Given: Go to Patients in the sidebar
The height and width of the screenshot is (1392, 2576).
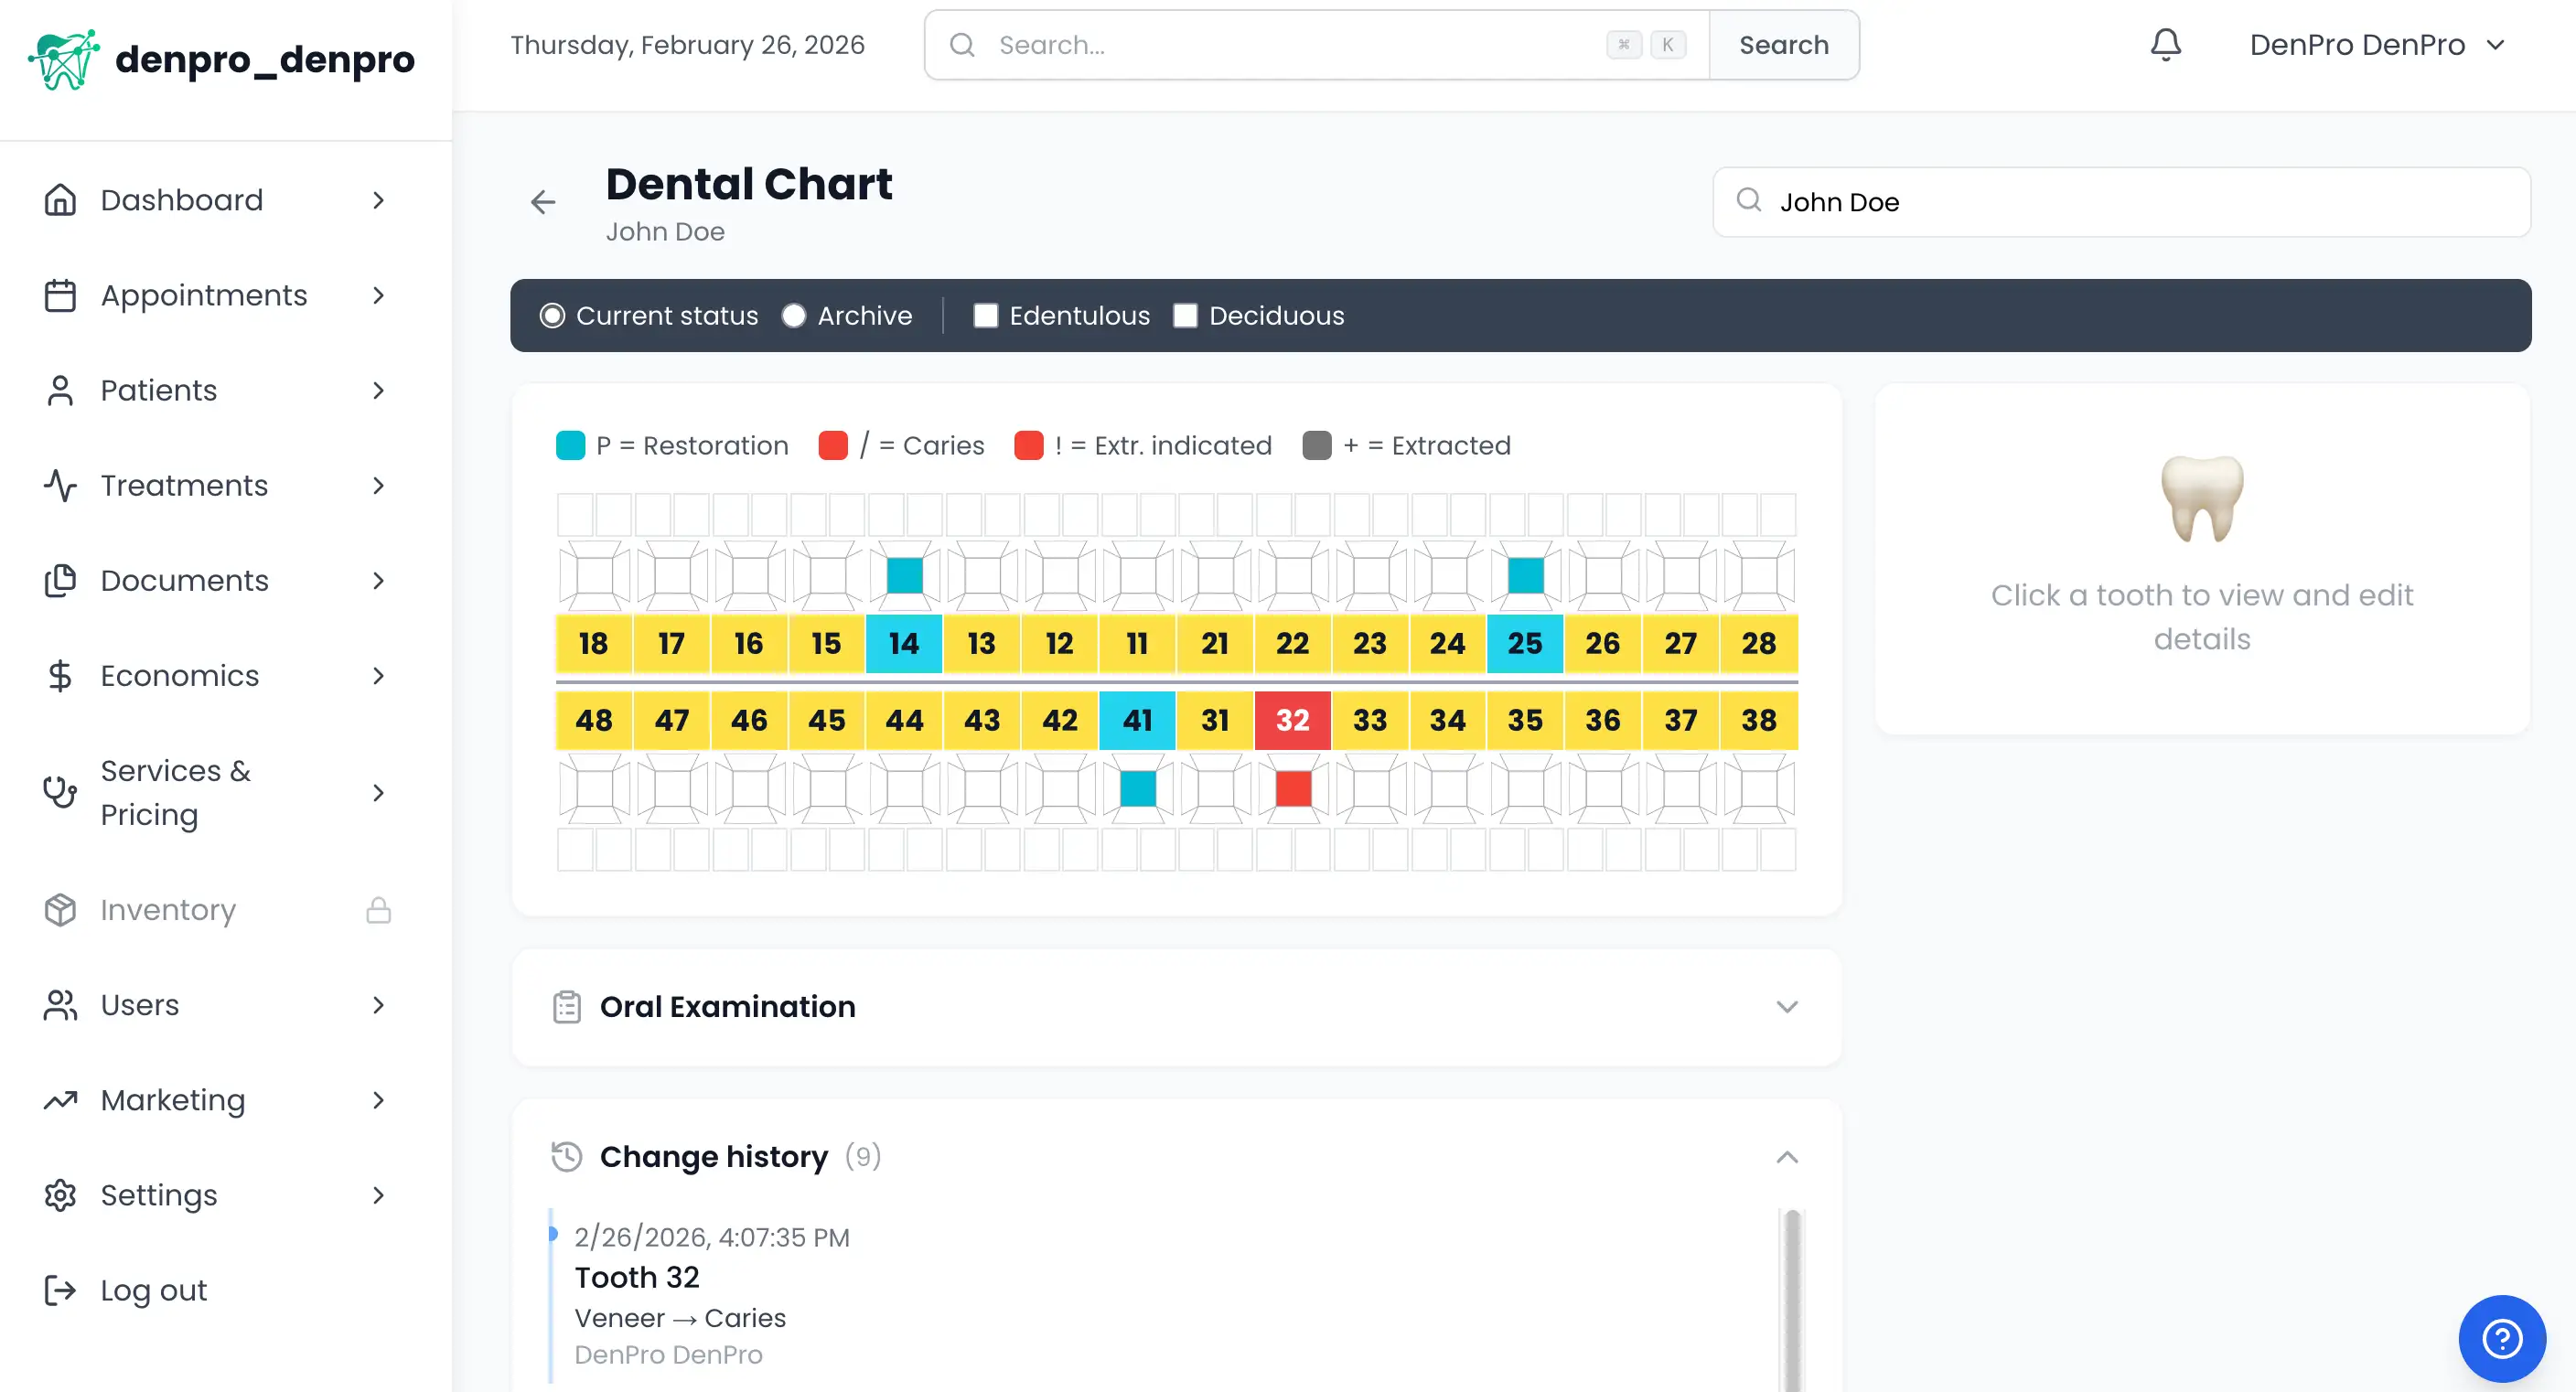Looking at the screenshot, I should (60, 390).
